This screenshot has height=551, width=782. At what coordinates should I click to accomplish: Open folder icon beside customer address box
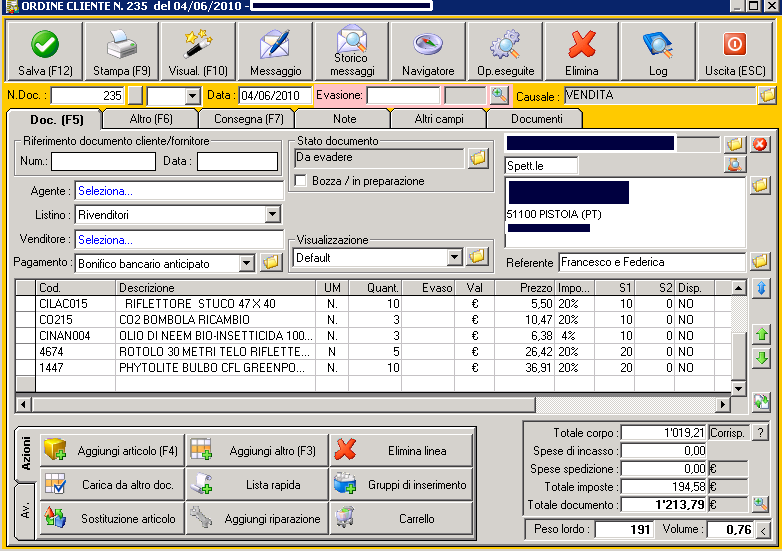point(760,185)
